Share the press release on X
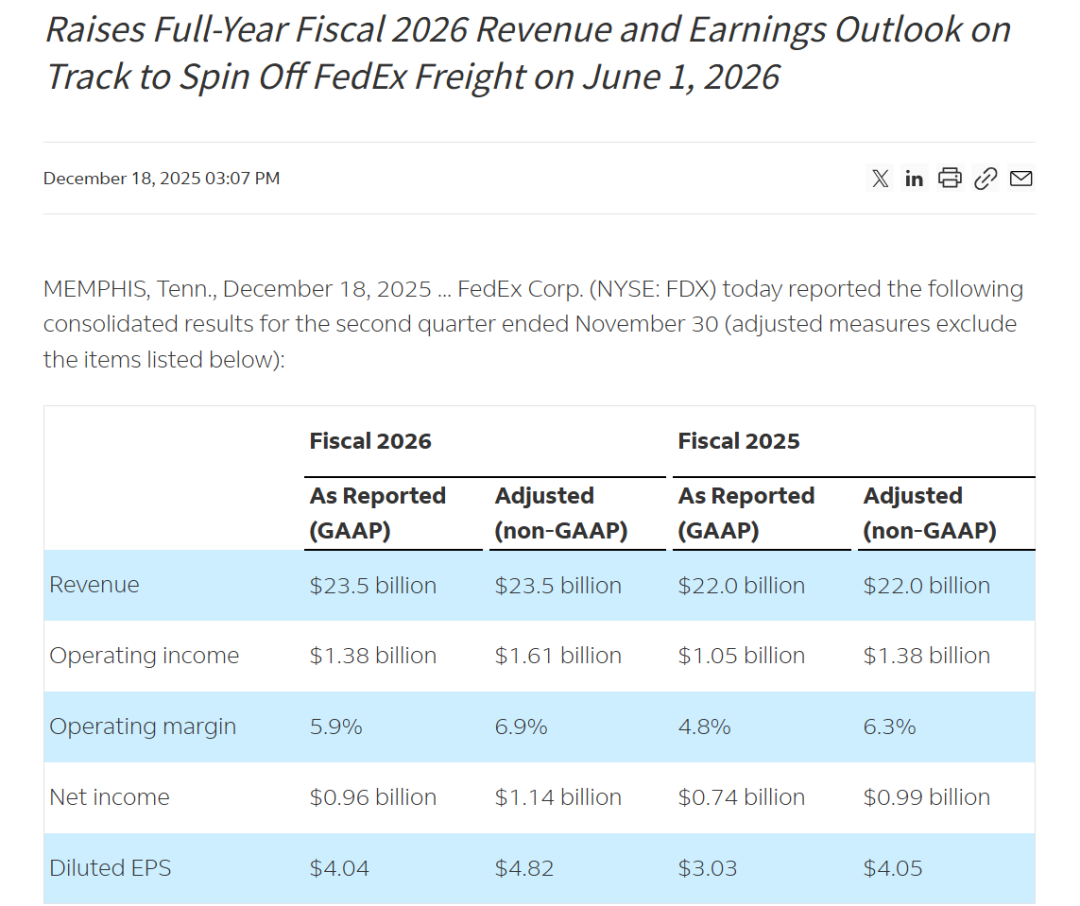The width and height of the screenshot is (1080, 906). (x=880, y=179)
